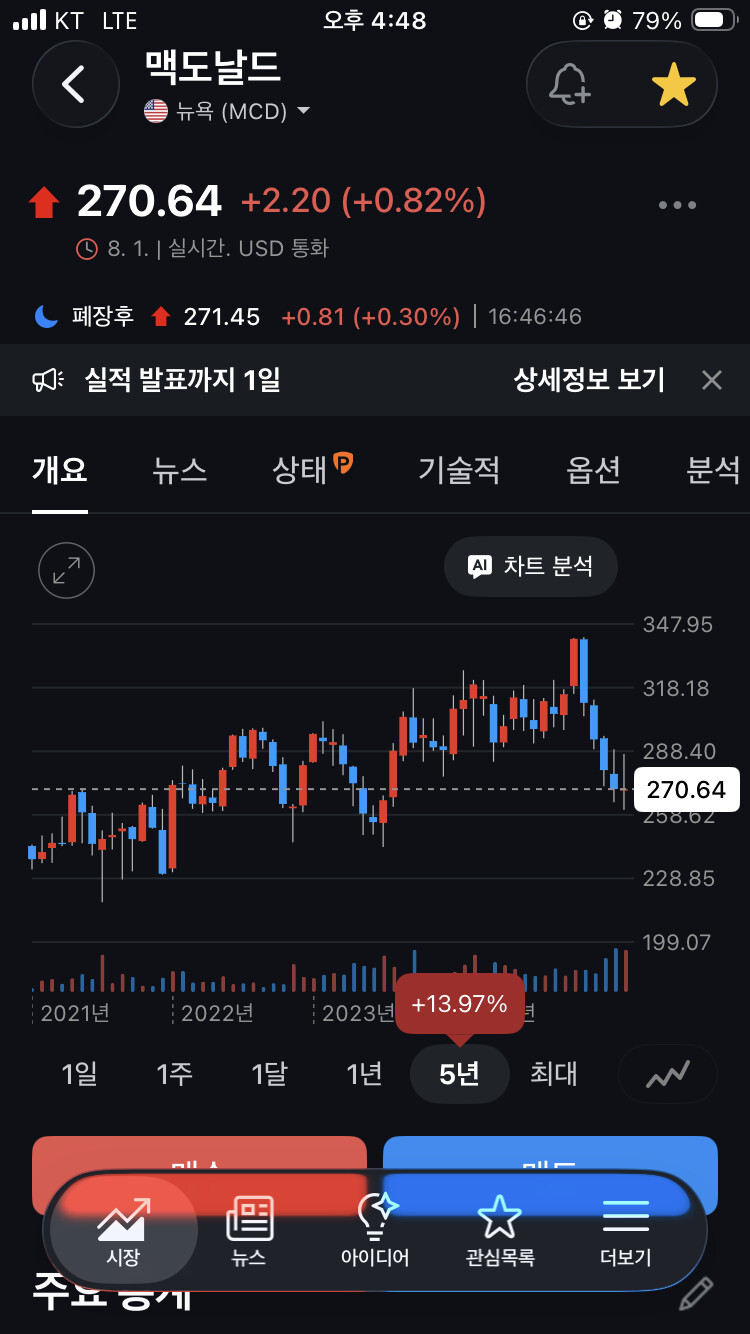This screenshot has width=750, height=1334.
Task: Open the three-dot more options menu
Action: (677, 205)
